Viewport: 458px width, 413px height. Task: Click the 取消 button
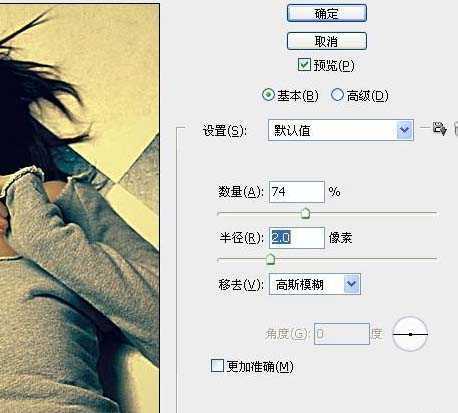point(327,41)
